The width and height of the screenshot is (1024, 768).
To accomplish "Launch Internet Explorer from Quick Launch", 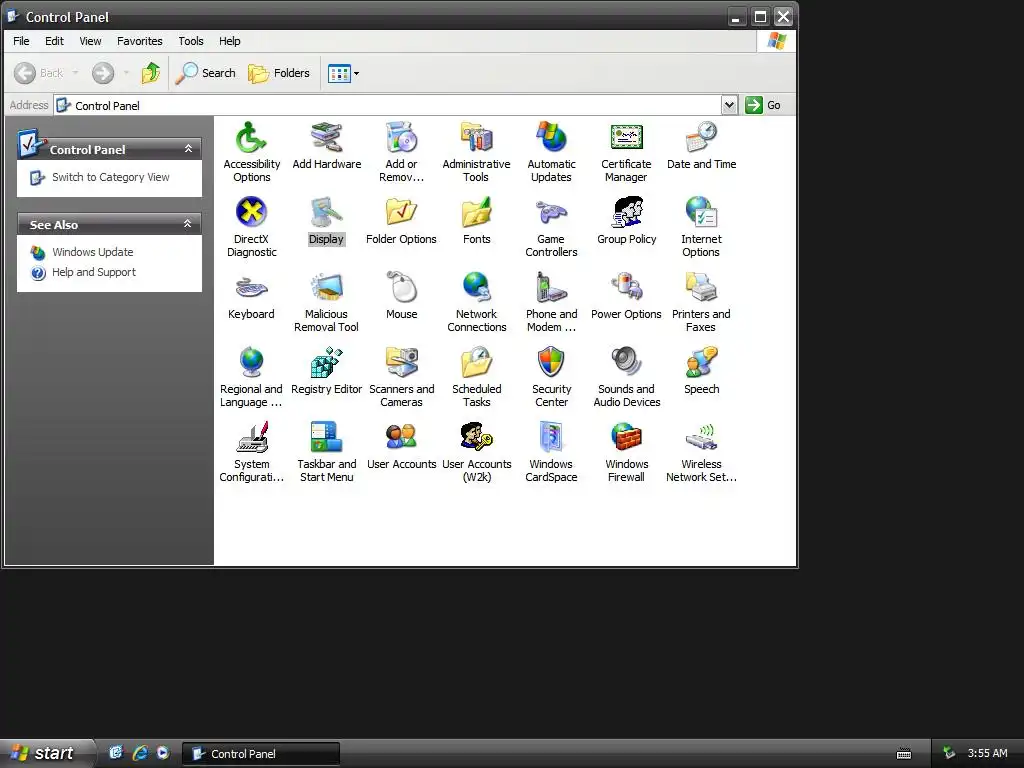I will [x=140, y=753].
